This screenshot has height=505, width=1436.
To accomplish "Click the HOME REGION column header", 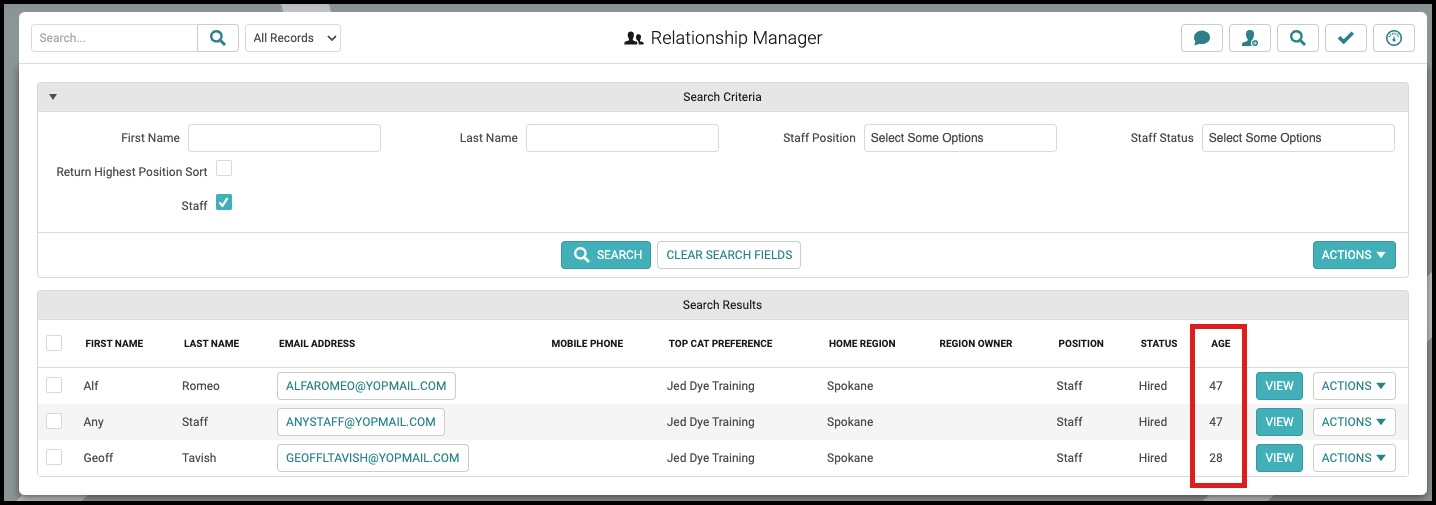I will click(862, 344).
